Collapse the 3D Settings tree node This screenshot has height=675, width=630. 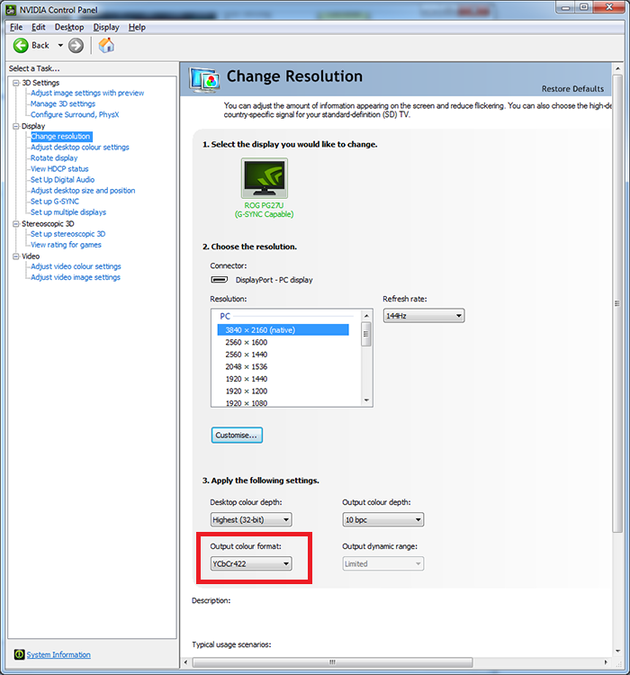(x=16, y=83)
